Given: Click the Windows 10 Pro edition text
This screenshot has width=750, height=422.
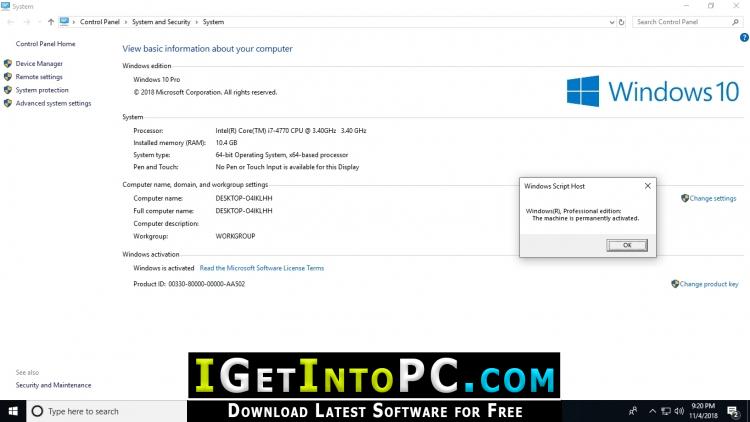Looking at the screenshot, I should click(x=156, y=80).
